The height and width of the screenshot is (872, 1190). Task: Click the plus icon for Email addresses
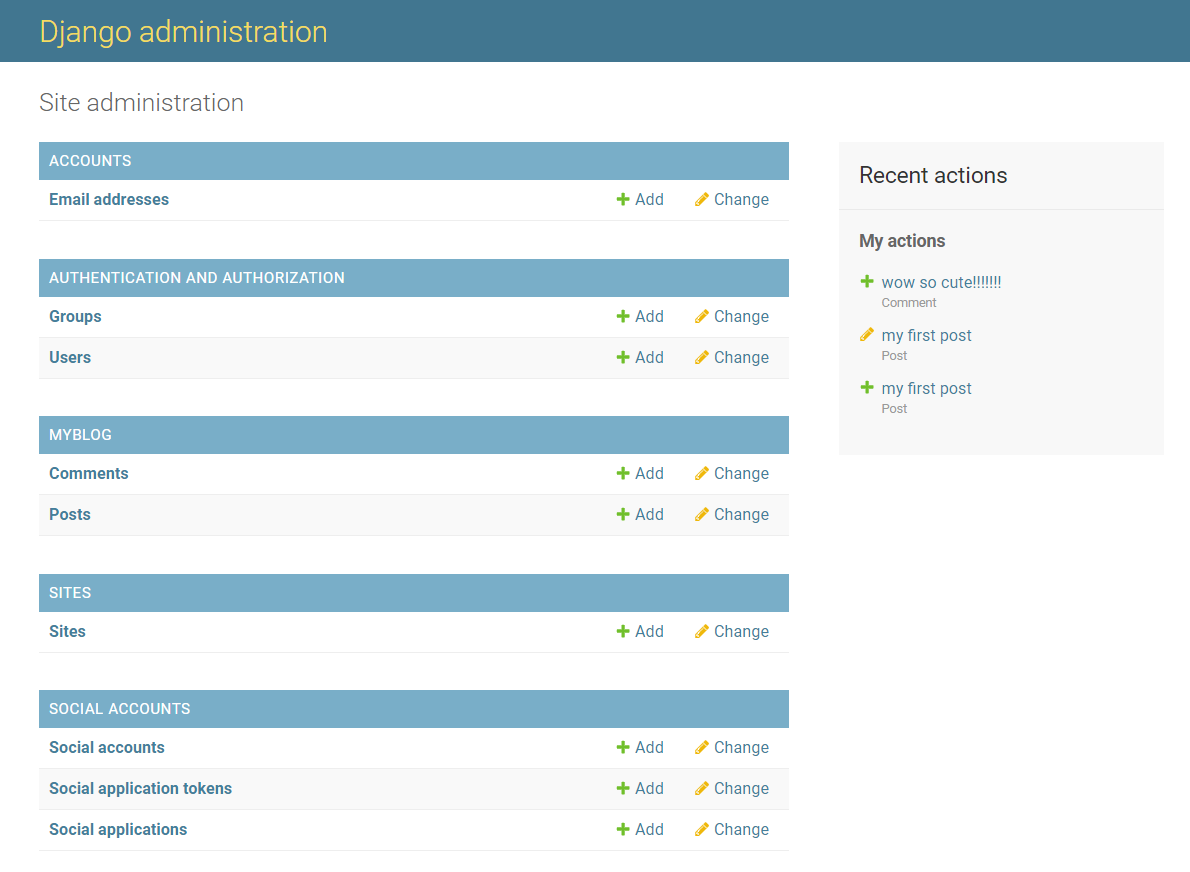(623, 200)
